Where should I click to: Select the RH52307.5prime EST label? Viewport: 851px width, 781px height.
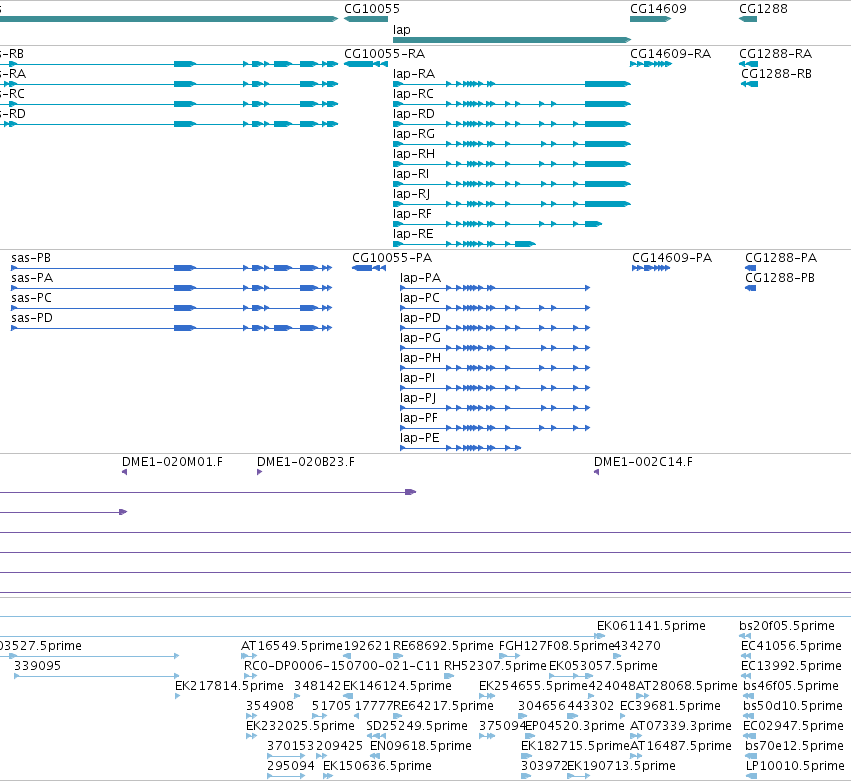(x=496, y=666)
